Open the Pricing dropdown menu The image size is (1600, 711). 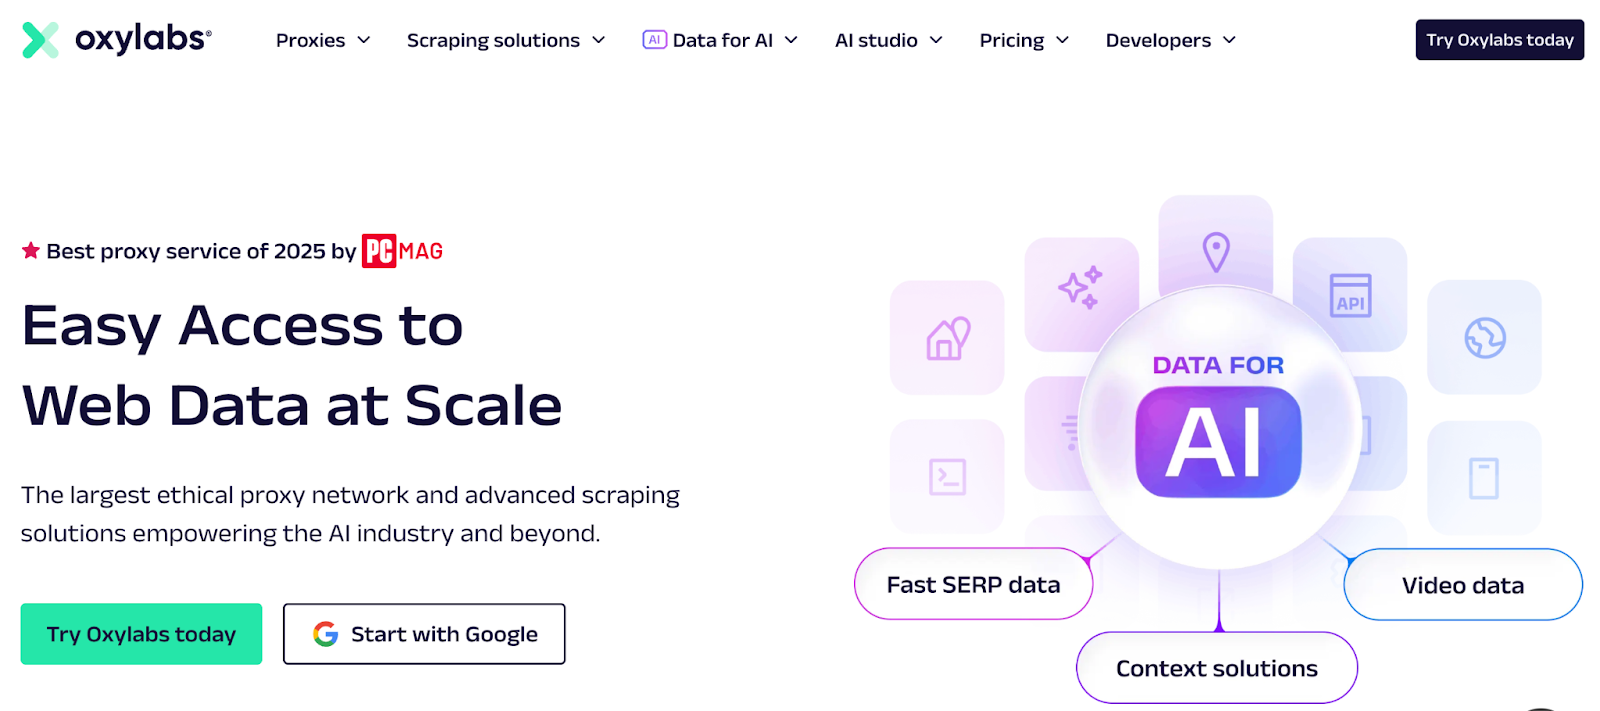(1024, 40)
